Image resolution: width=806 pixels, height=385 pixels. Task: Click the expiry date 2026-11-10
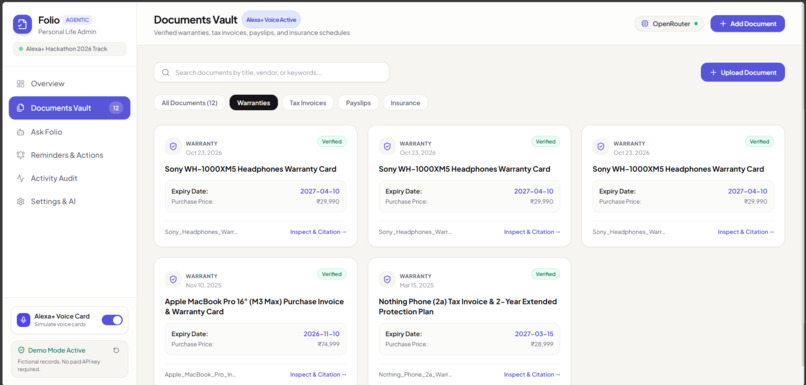[x=321, y=334]
